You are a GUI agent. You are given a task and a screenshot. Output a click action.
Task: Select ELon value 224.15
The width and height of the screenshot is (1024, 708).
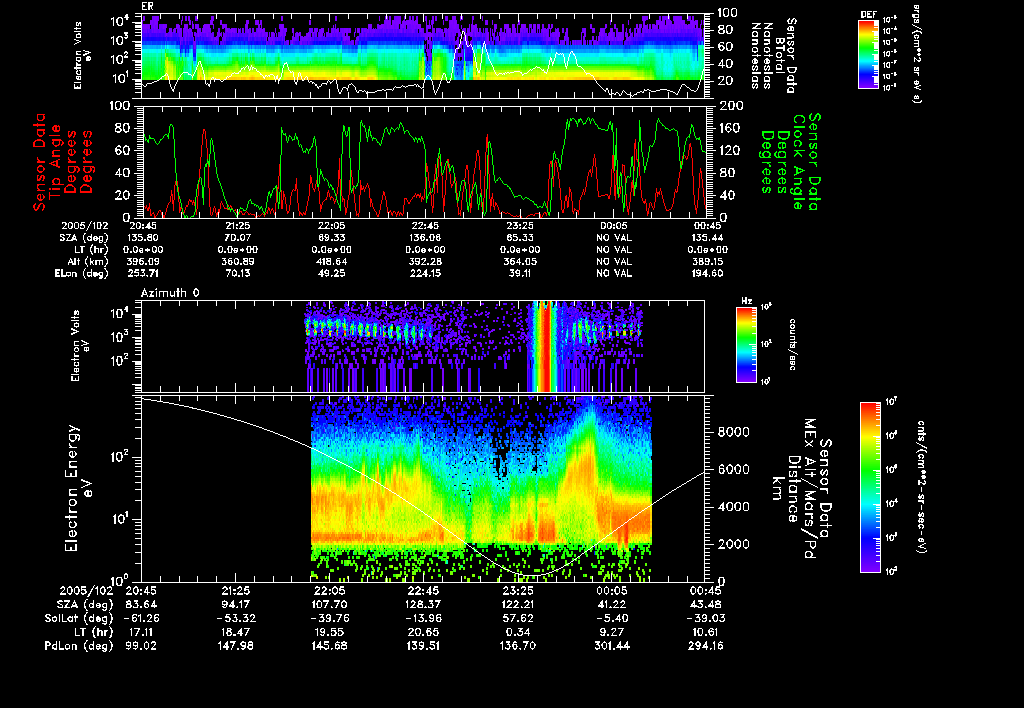pos(426,274)
